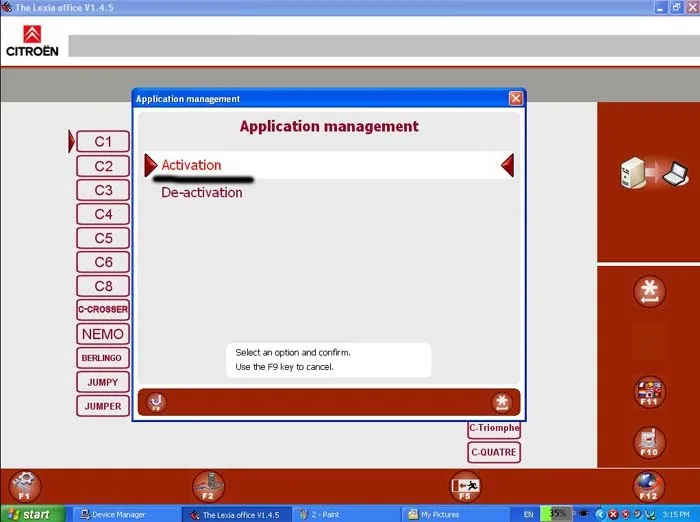
Task: Select the De-activation option
Action: click(x=202, y=192)
